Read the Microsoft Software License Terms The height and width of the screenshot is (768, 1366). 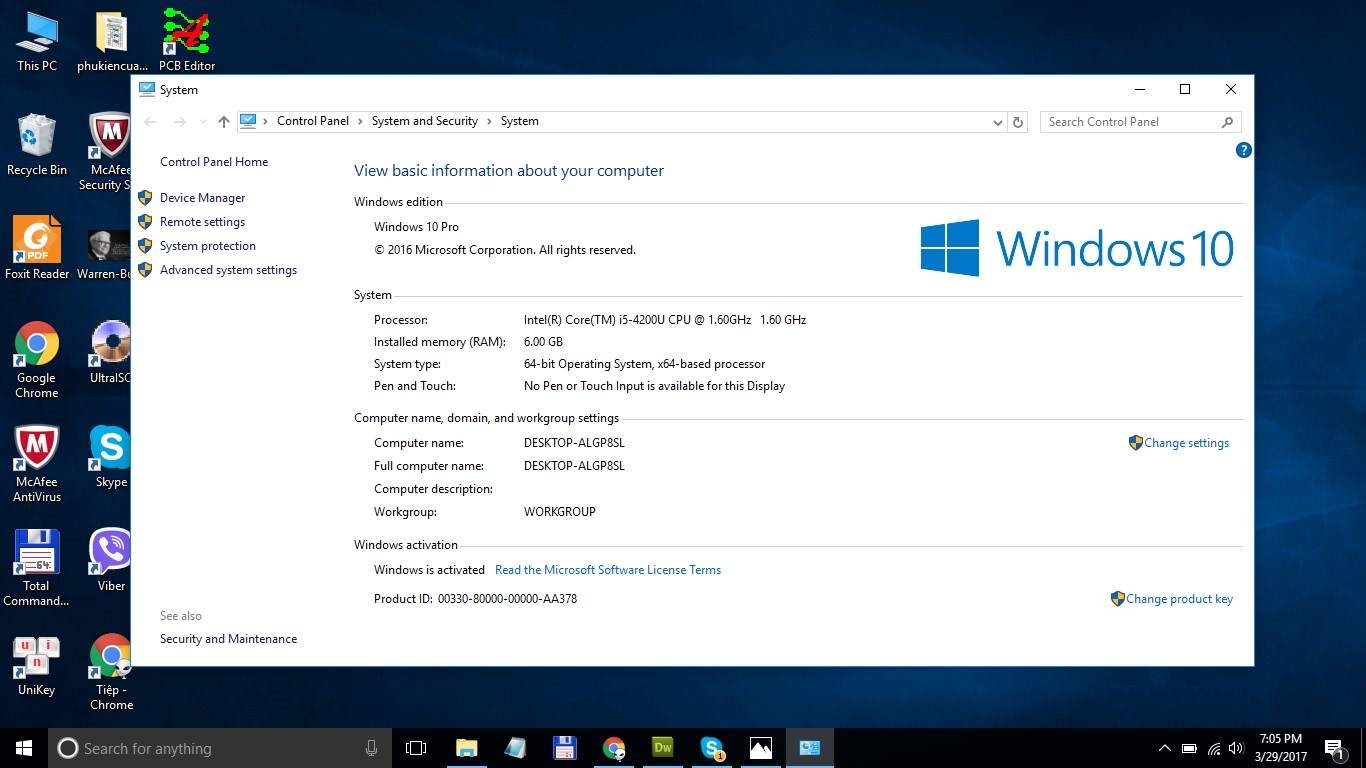(608, 570)
